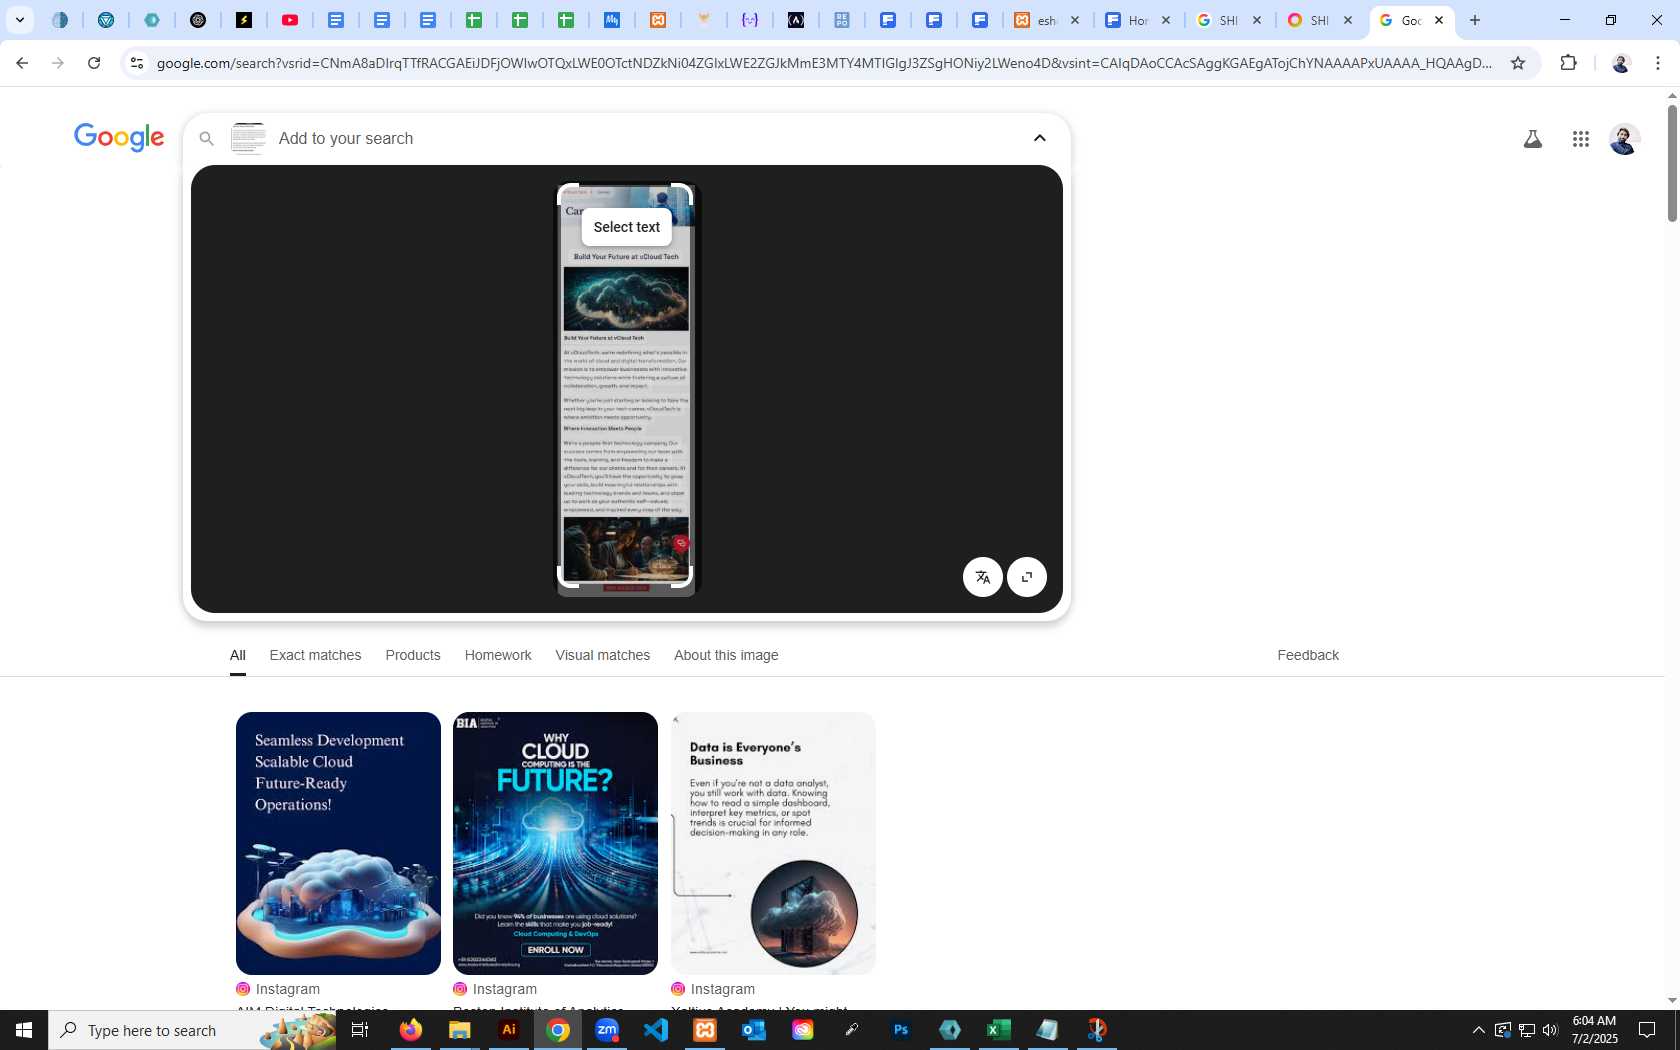1680x1050 pixels.
Task: Switch to Visual matches tab
Action: pyautogui.click(x=603, y=655)
